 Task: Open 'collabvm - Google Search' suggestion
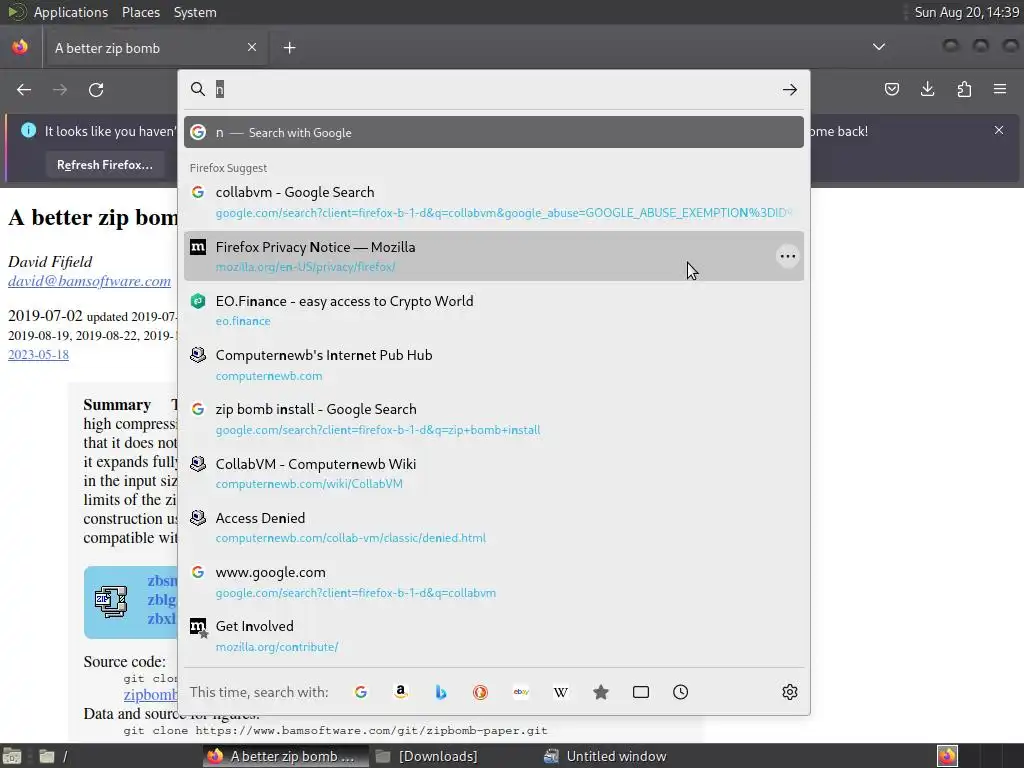[x=494, y=202]
